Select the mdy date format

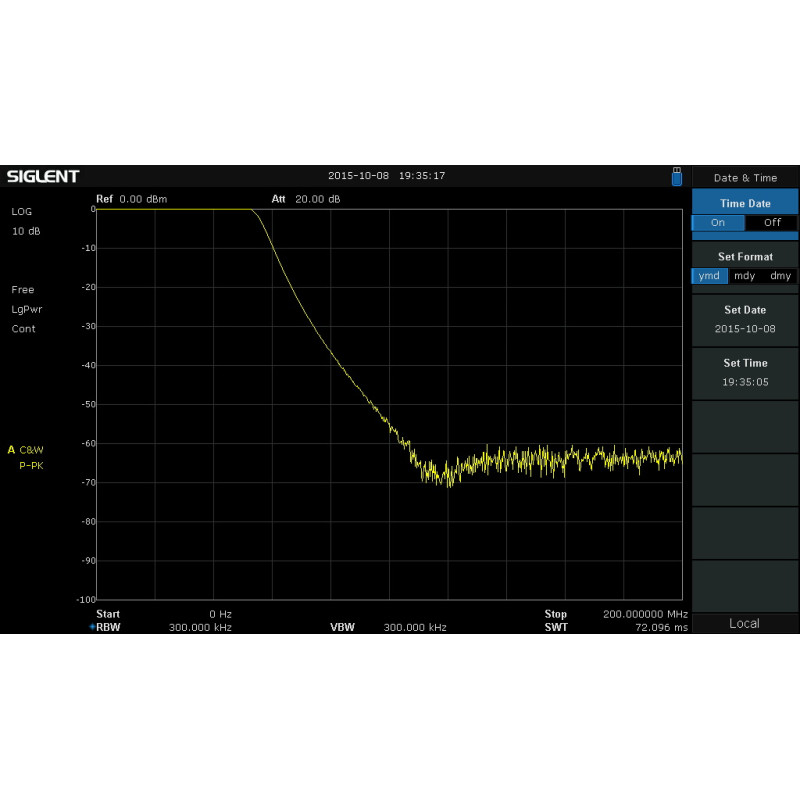[x=744, y=276]
